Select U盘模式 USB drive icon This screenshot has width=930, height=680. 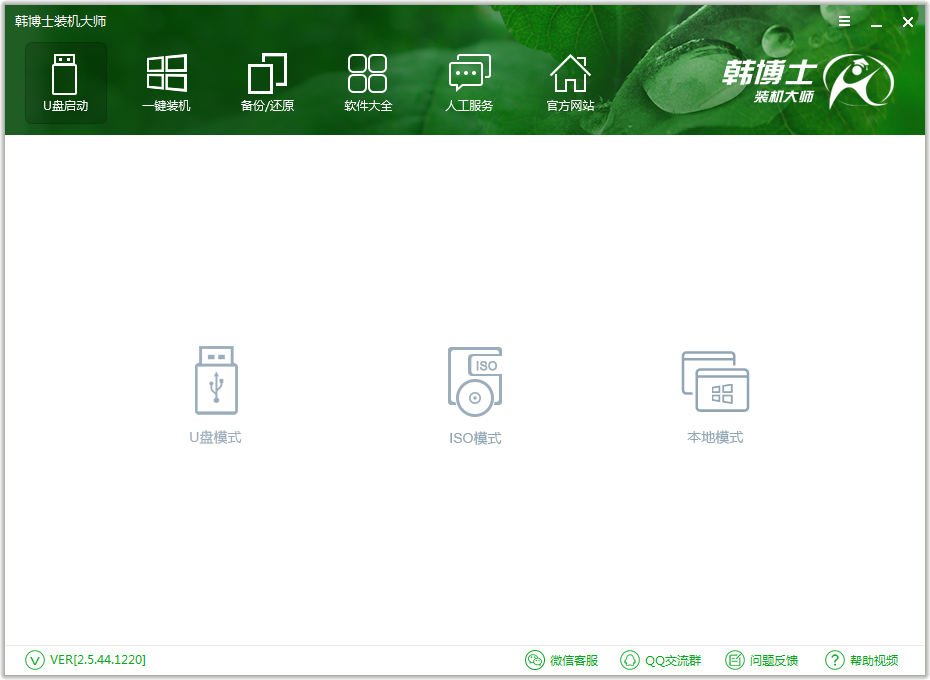tap(216, 380)
